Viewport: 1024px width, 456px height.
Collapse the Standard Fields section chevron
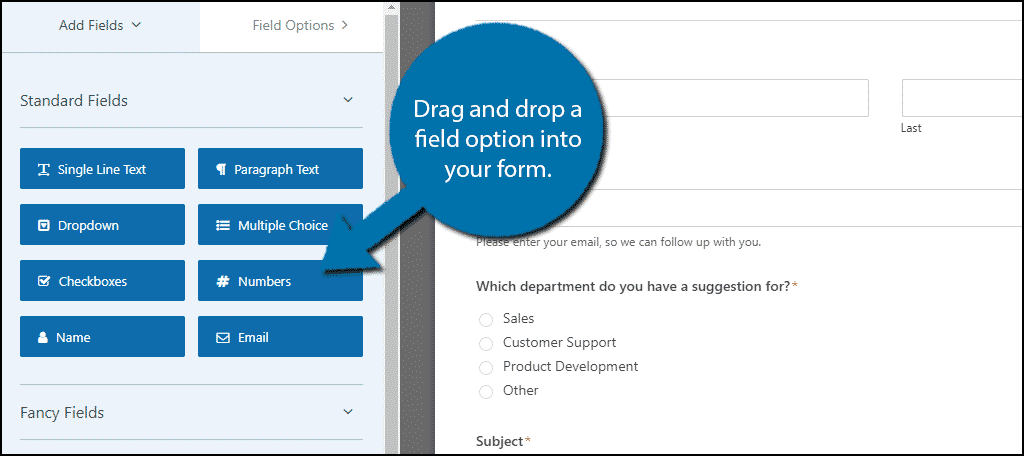click(x=348, y=100)
